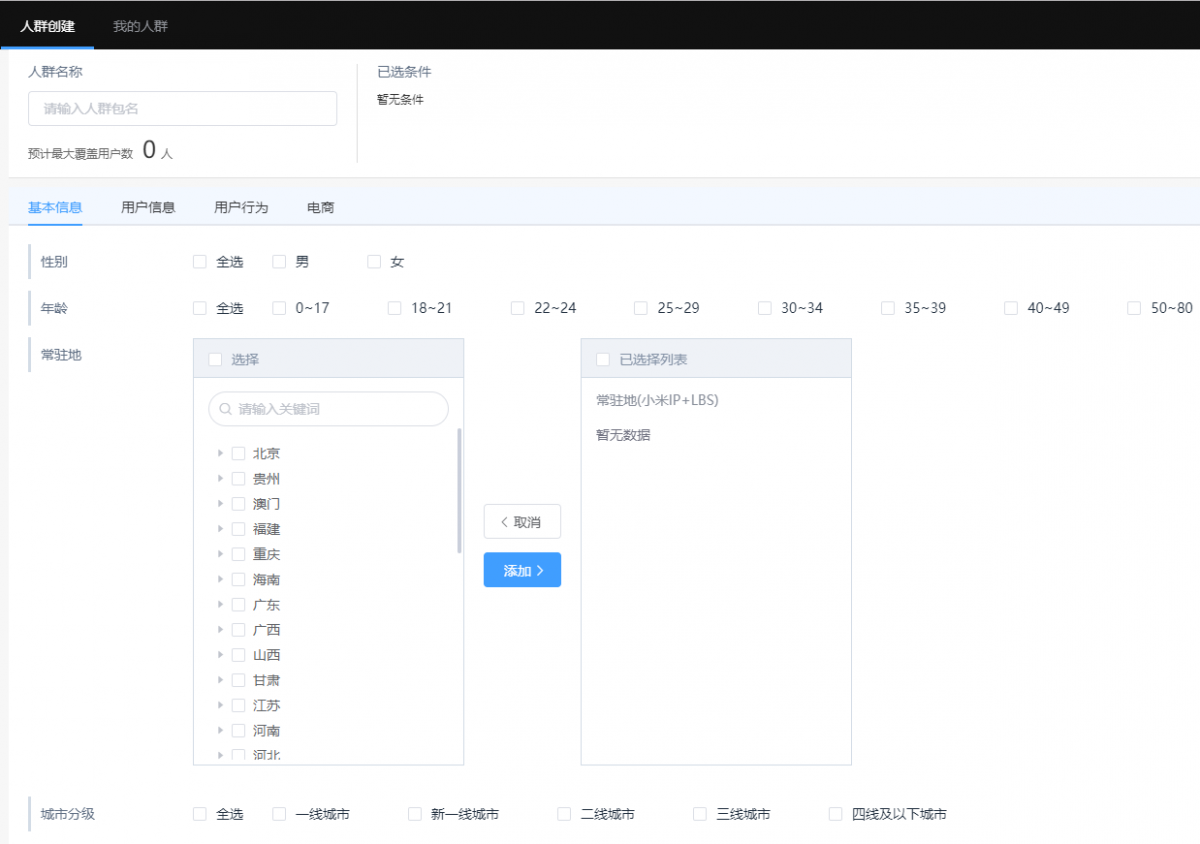The height and width of the screenshot is (844, 1200).
Task: Expand the 福建 tree node arrow
Action: (220, 529)
